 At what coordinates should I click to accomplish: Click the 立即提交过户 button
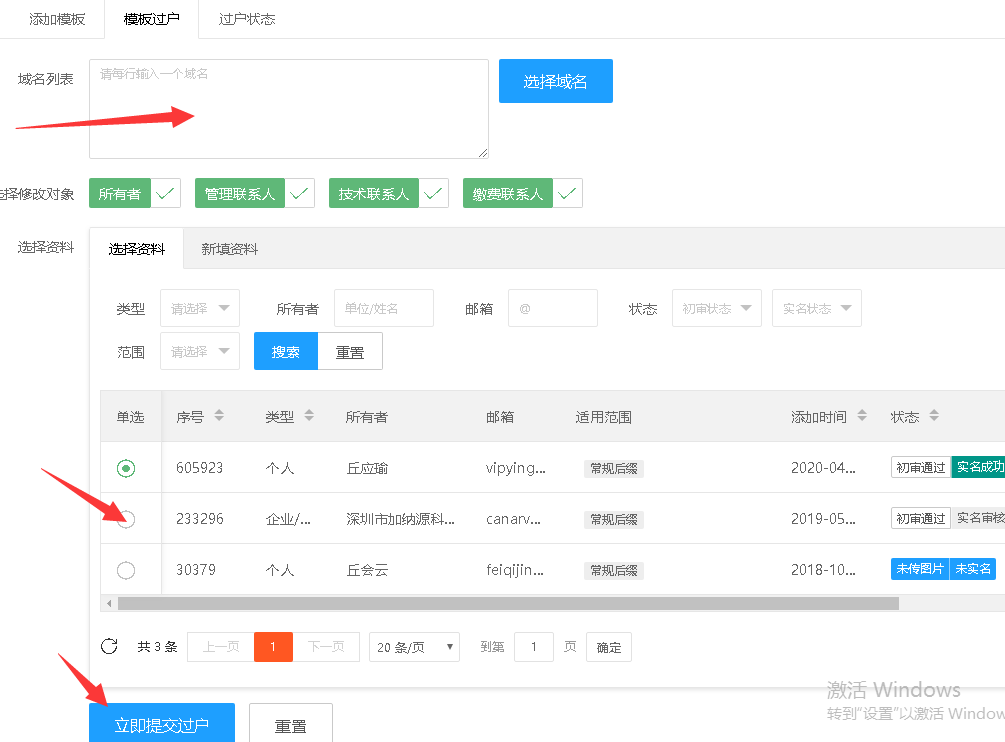point(162,725)
